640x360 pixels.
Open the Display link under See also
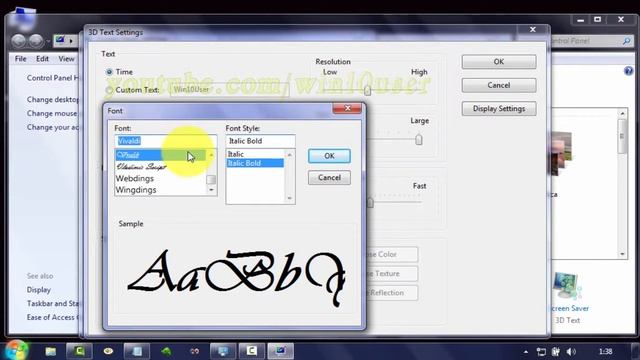pyautogui.click(x=39, y=290)
